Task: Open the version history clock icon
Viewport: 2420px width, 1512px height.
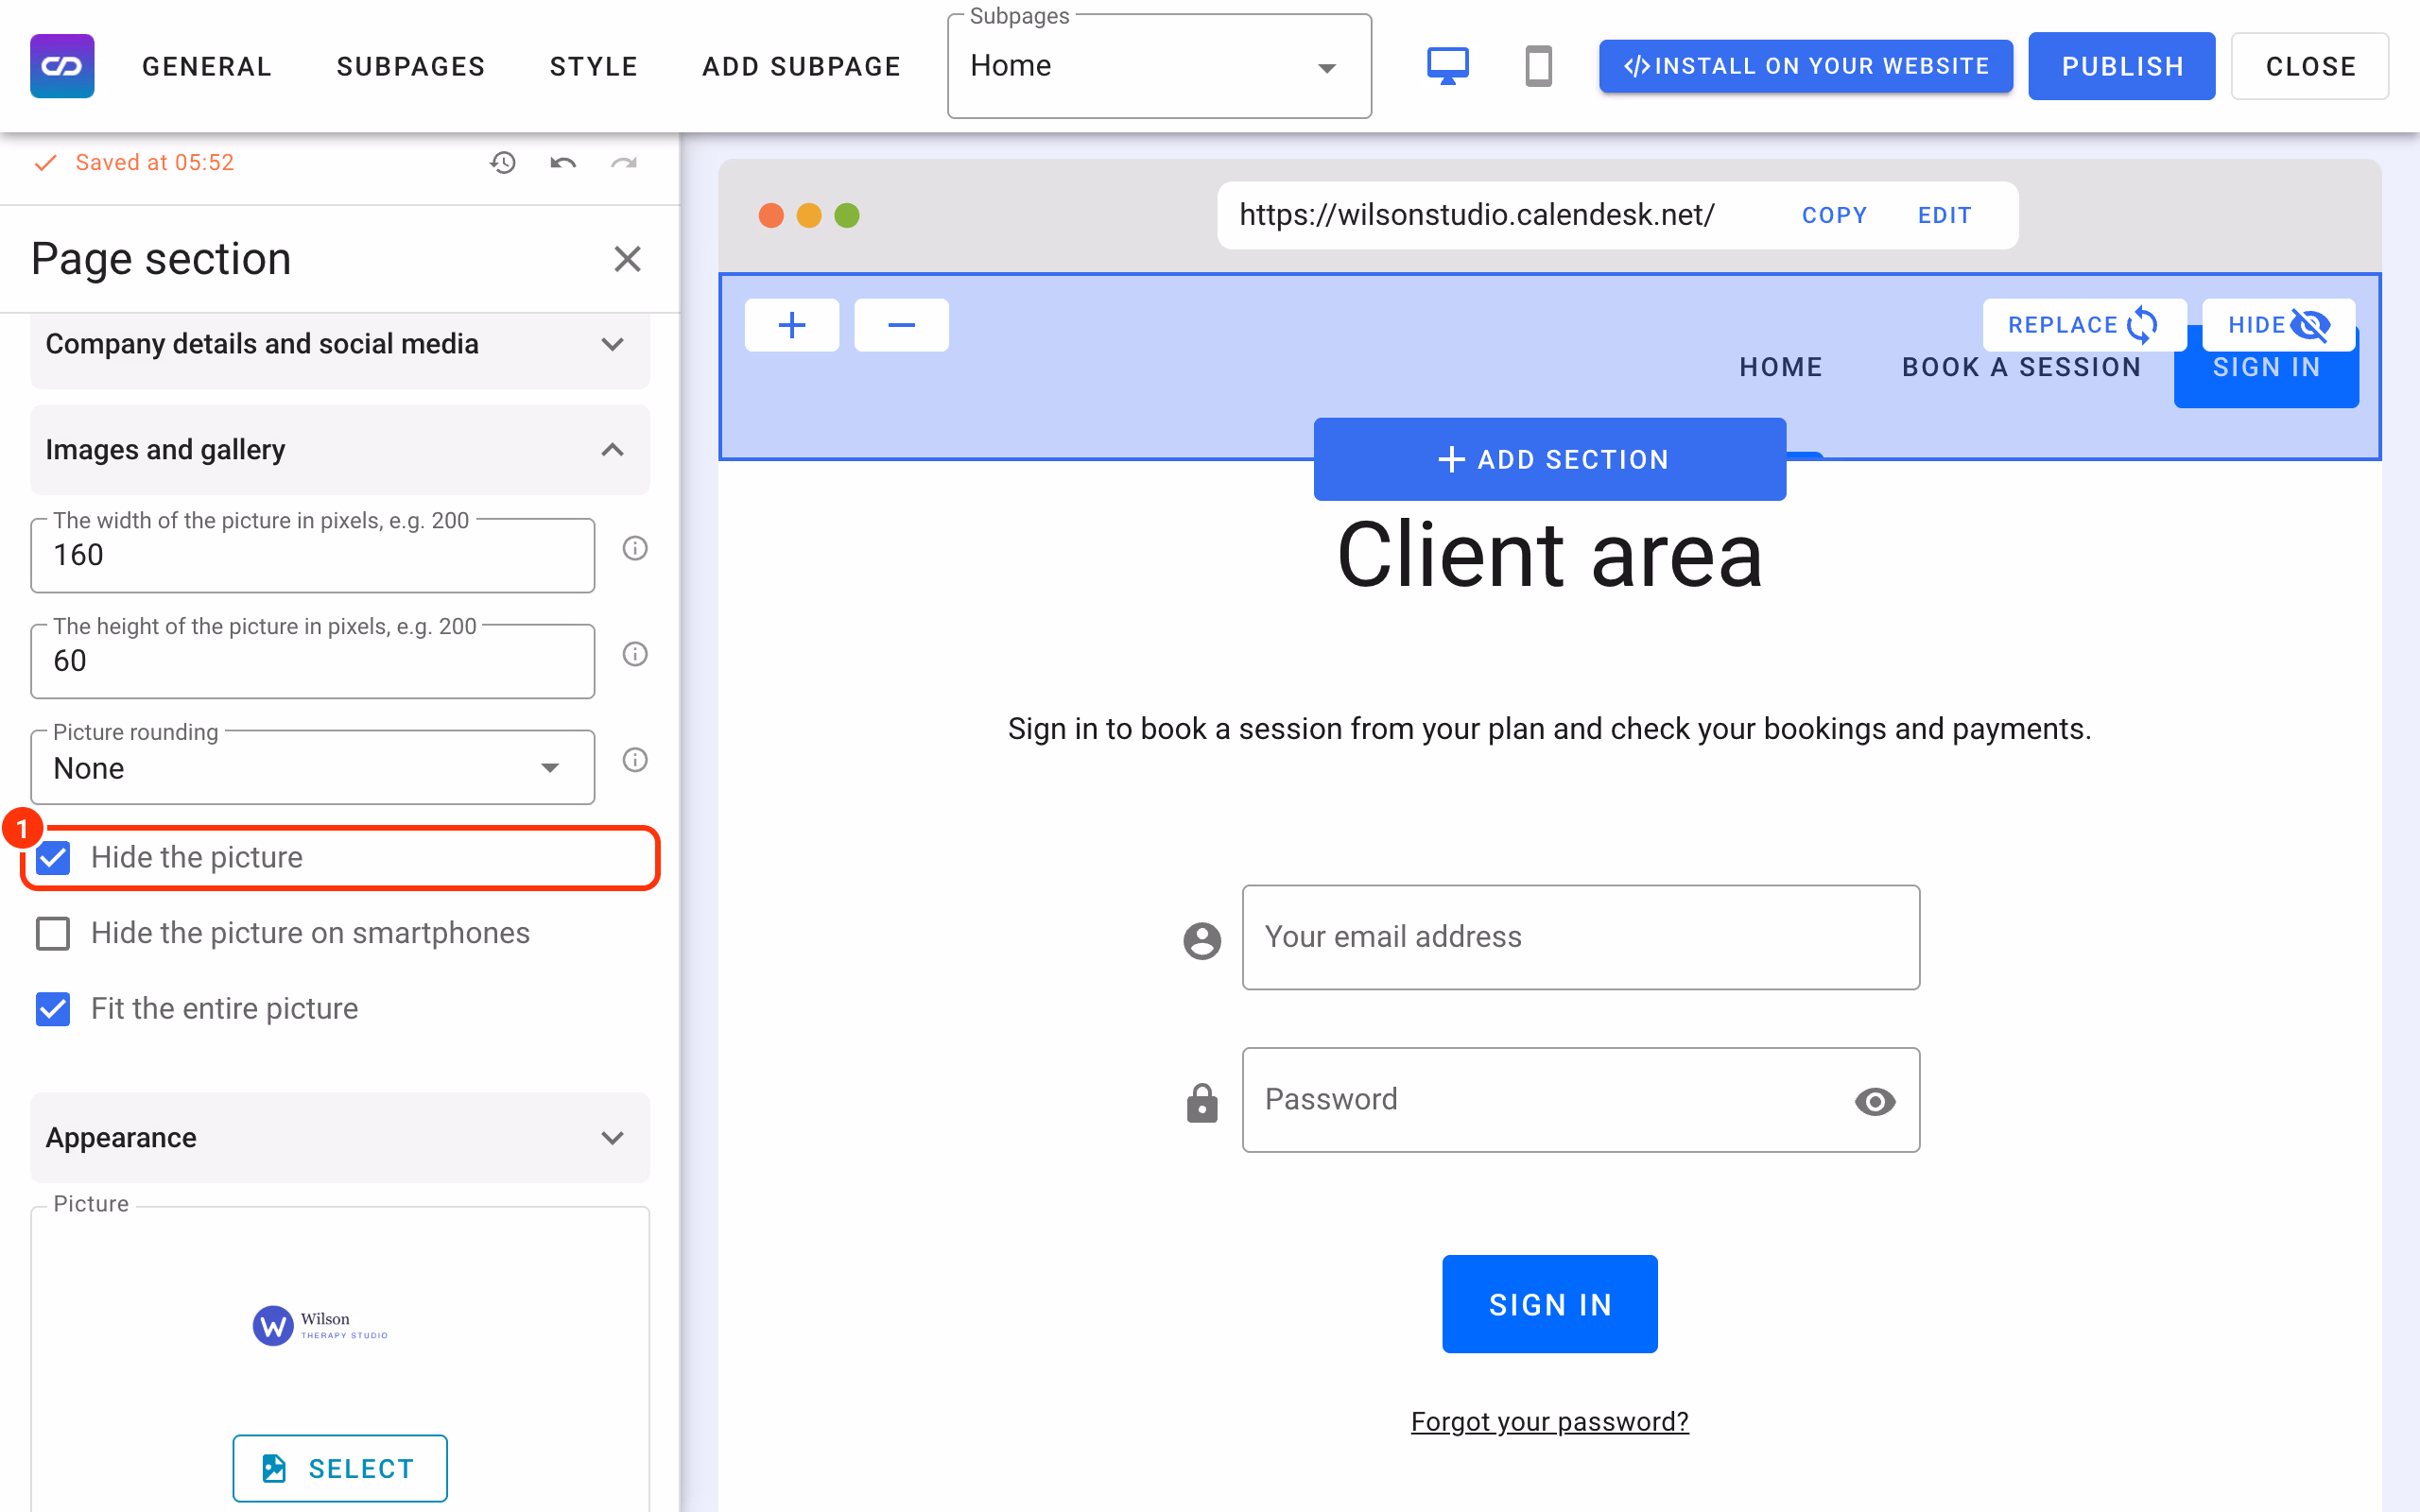Action: 503,162
